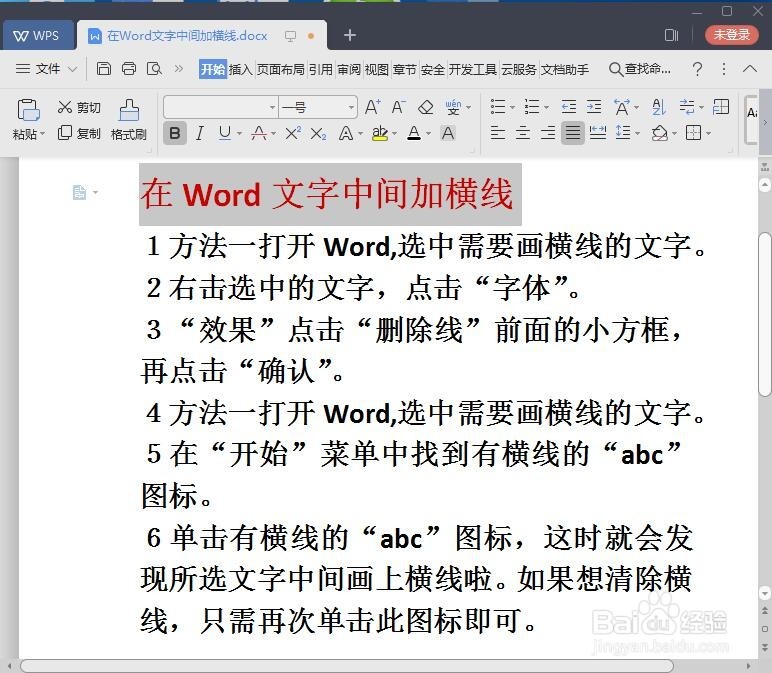Click the Document Assistant (文档助手) tab

click(565, 69)
